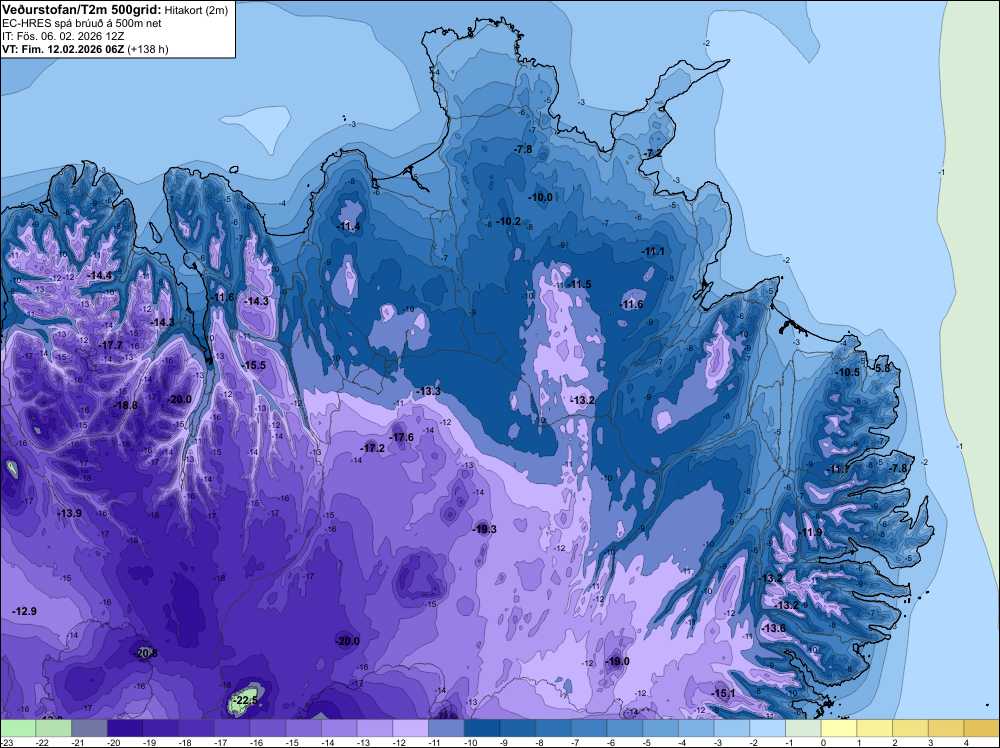The height and width of the screenshot is (748, 1000).
Task: Click the light yellow 0 legend swatch
Action: pos(839,728)
